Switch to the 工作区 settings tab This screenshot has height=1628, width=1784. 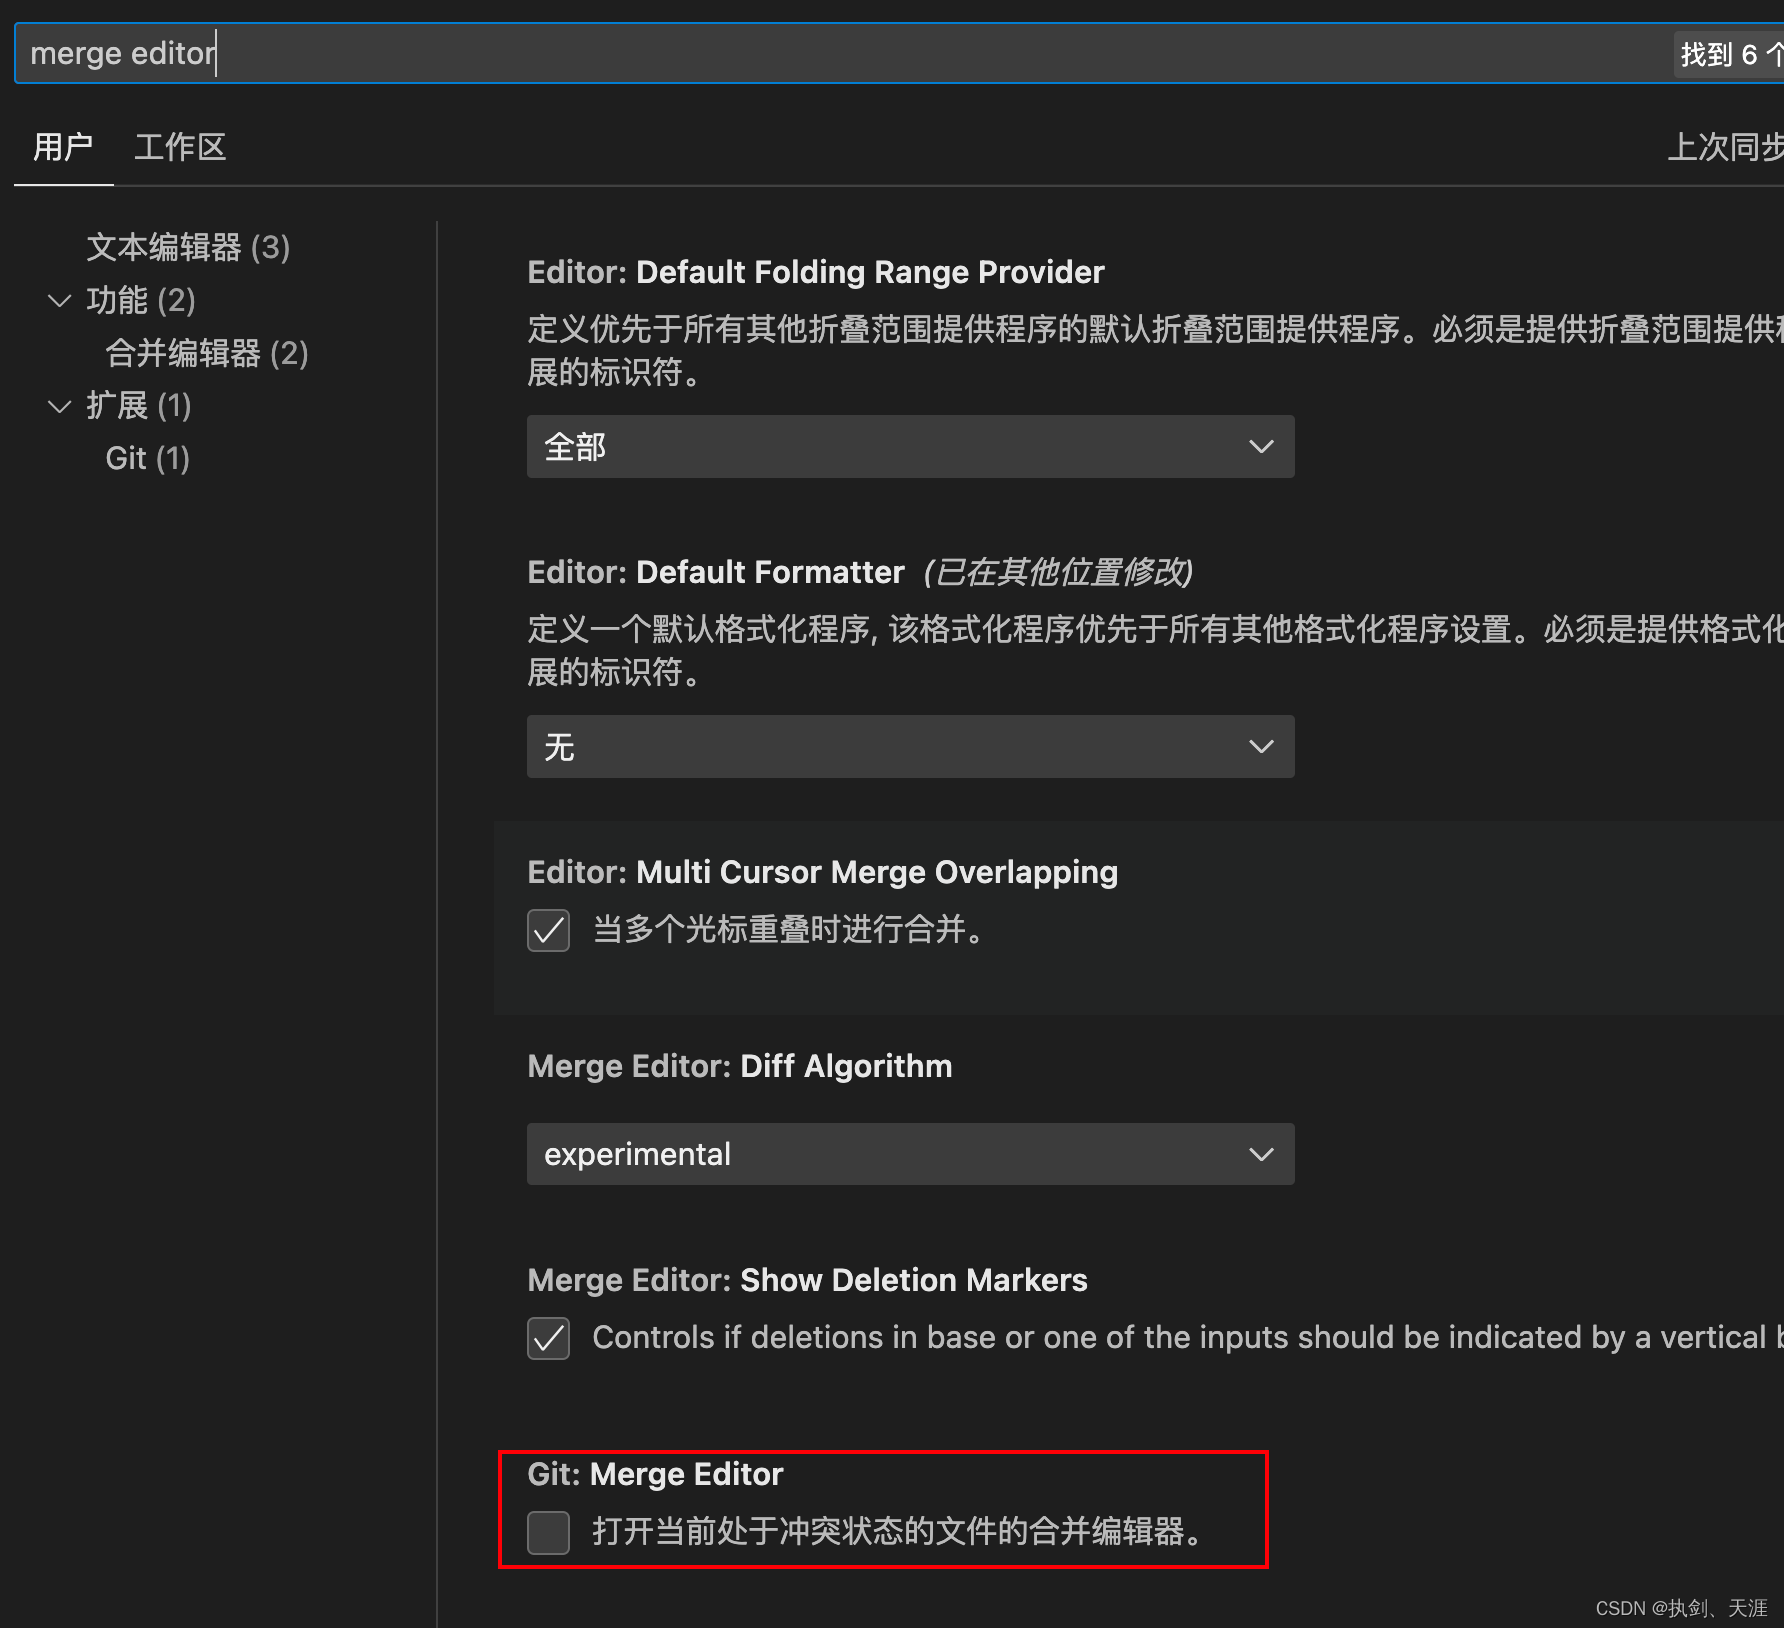[x=180, y=147]
